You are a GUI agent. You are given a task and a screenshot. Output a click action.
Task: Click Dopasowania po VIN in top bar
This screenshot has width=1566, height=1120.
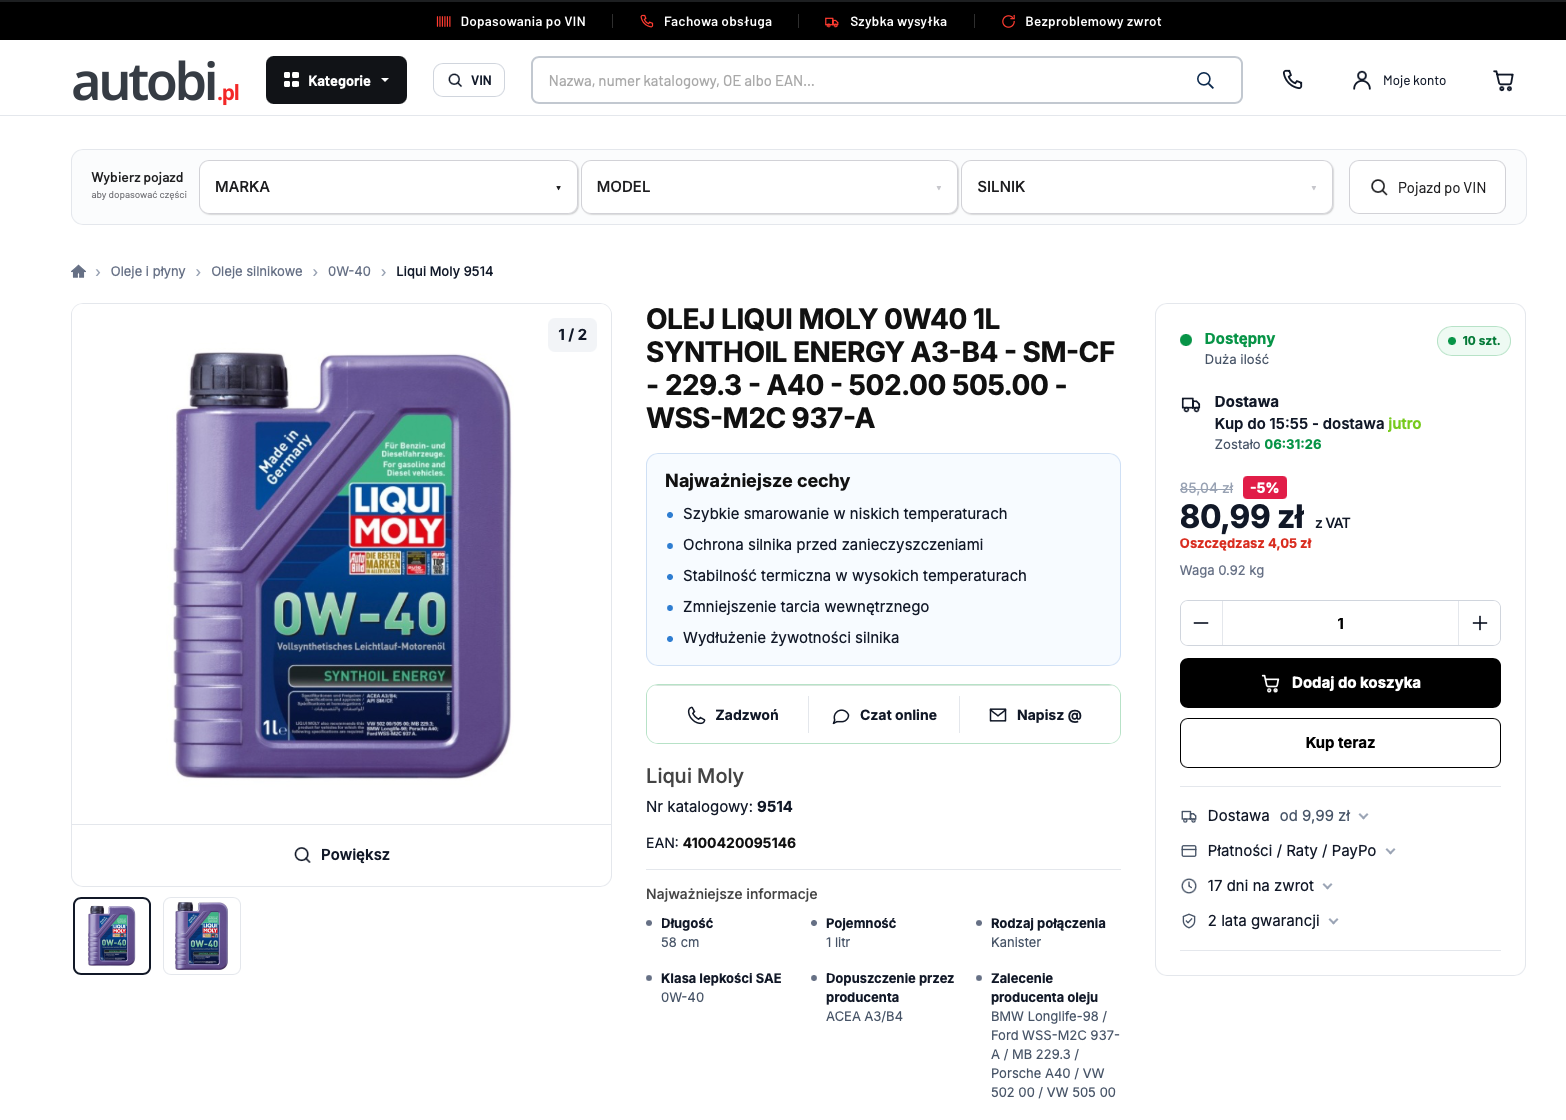click(x=511, y=21)
